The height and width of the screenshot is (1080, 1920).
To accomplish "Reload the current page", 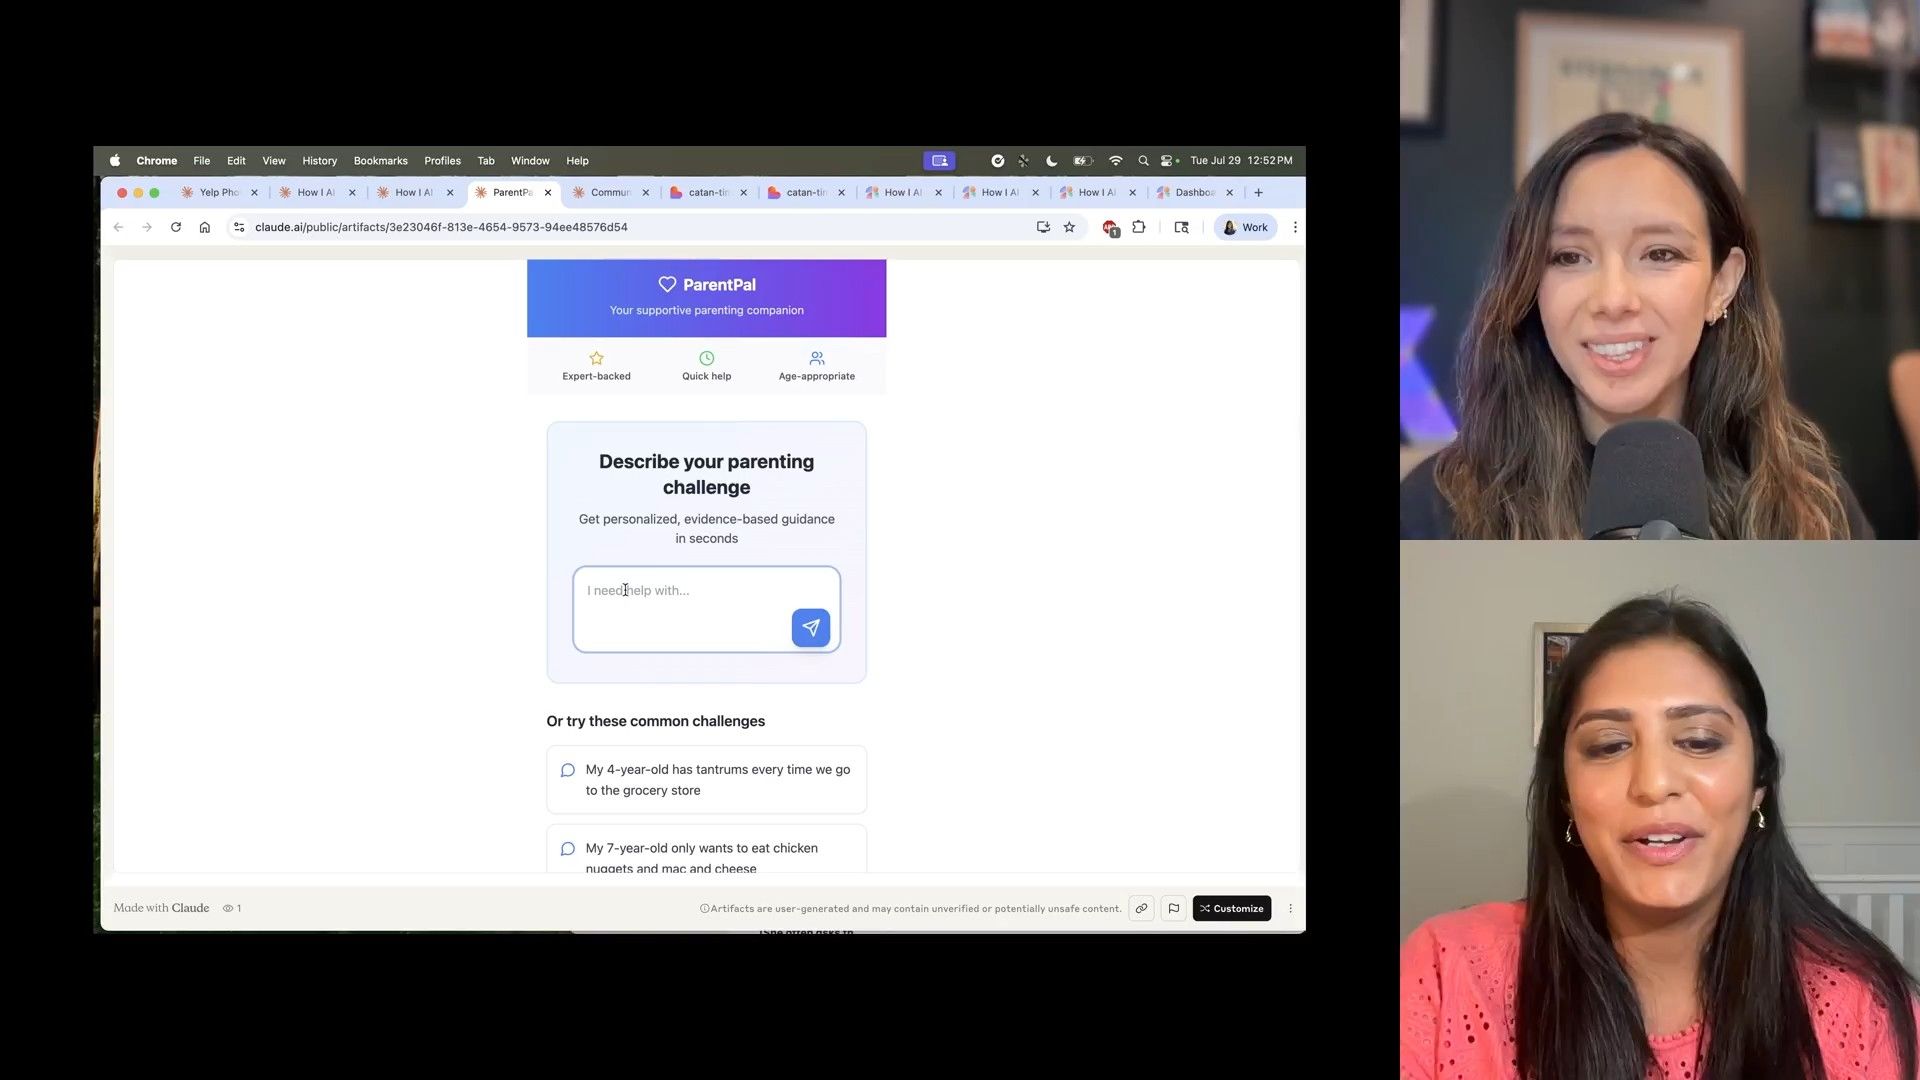I will click(176, 227).
